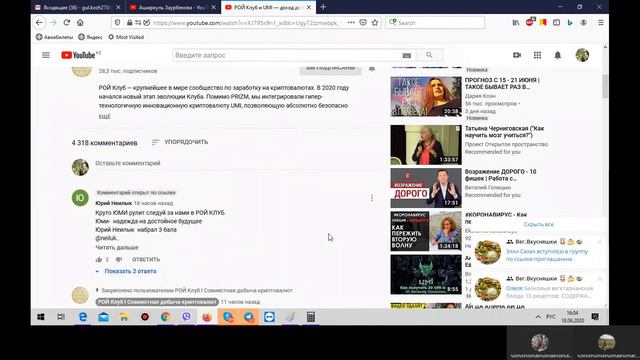Open the Task View taskbar button
This screenshot has height=360, width=640.
tap(61, 317)
